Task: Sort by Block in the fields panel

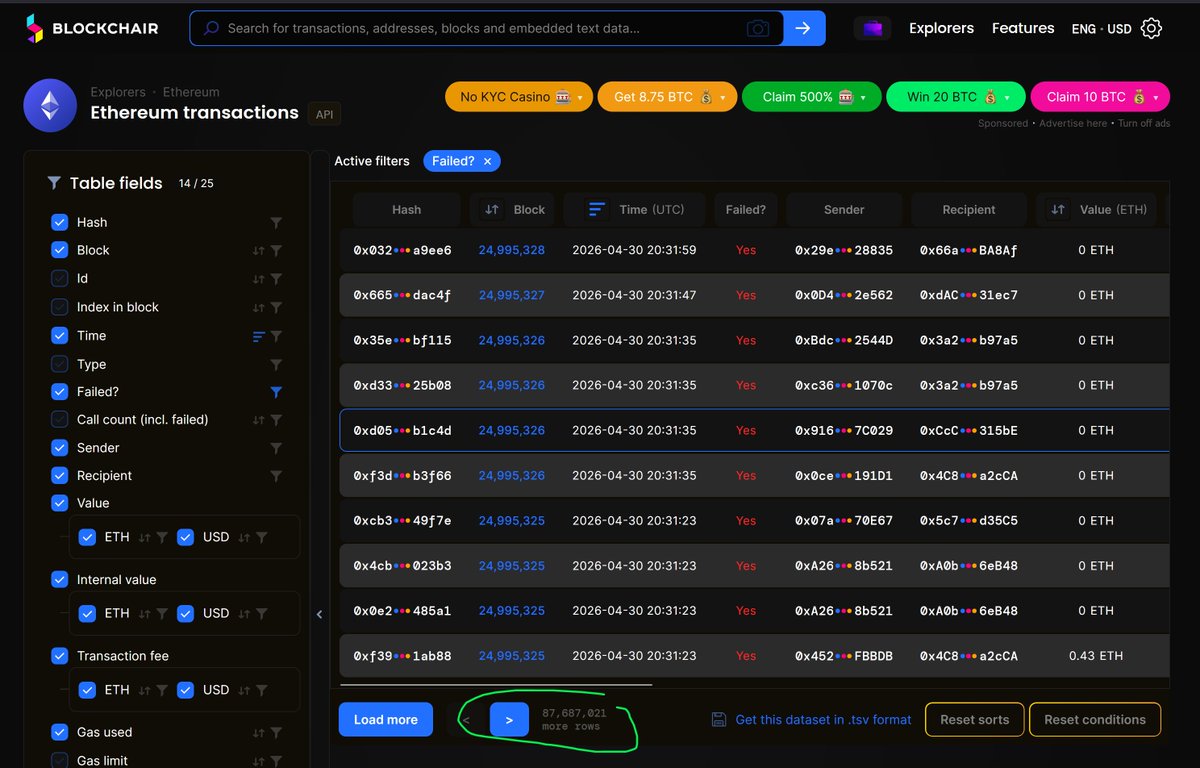Action: (259, 251)
